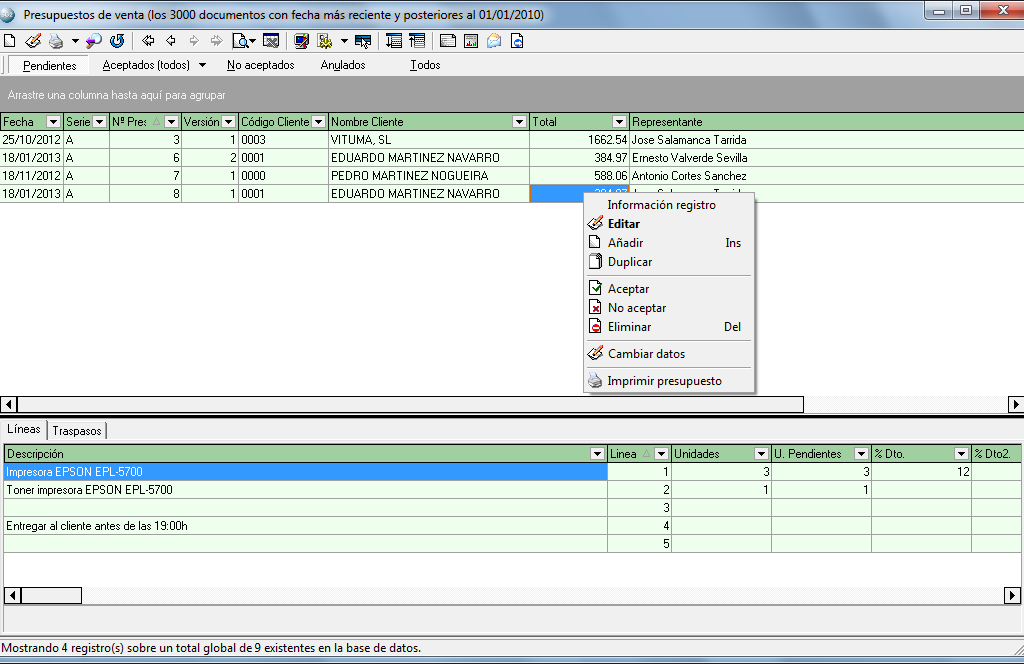The height and width of the screenshot is (664, 1024).
Task: Open the Descripción column filter dropdown
Action: tap(597, 454)
